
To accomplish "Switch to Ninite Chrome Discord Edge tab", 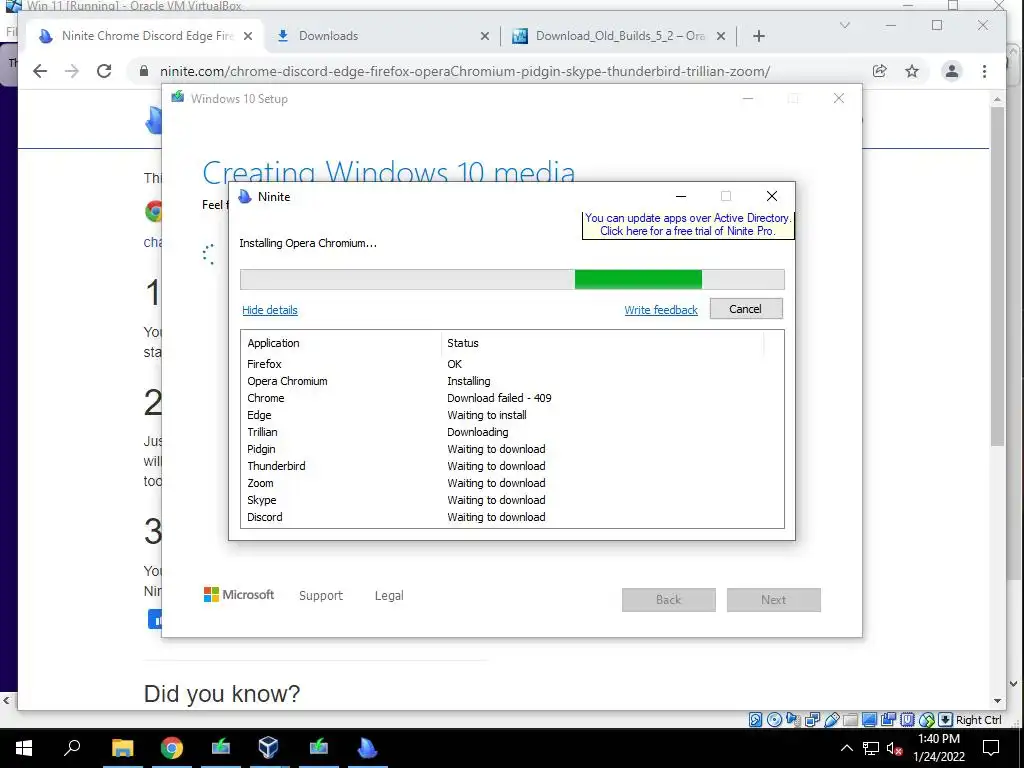I will coord(146,36).
